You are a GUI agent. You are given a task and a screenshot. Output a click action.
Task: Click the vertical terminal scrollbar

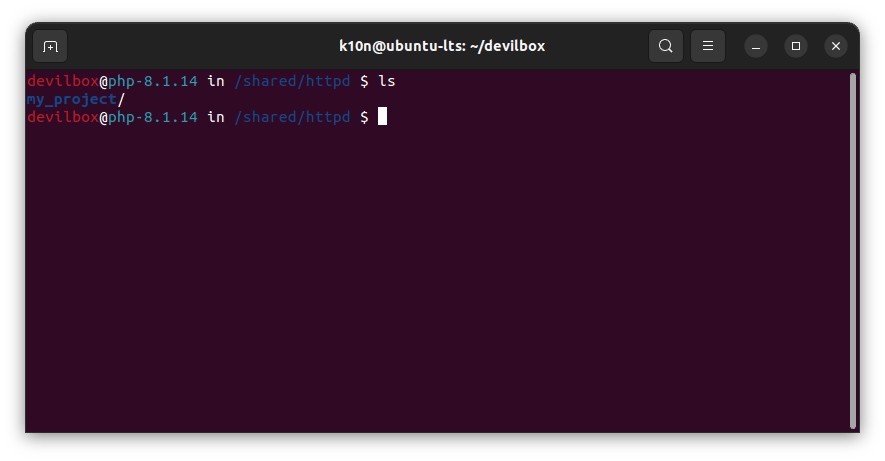point(852,250)
